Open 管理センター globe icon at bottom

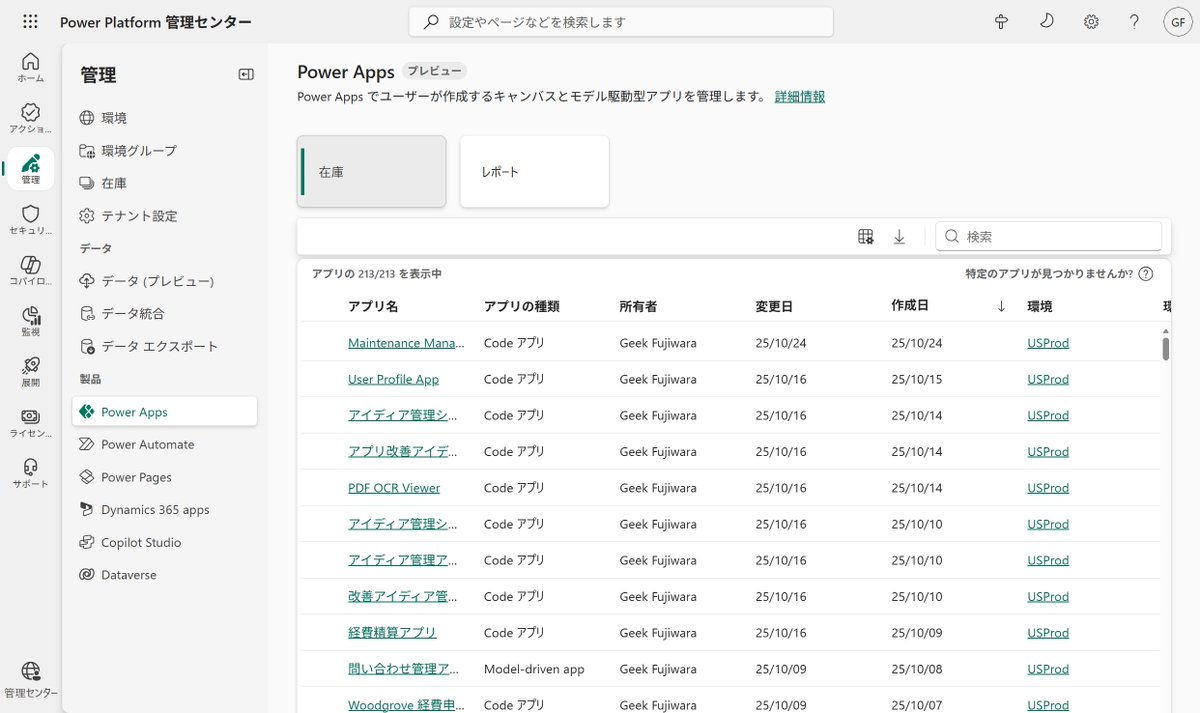[30, 678]
